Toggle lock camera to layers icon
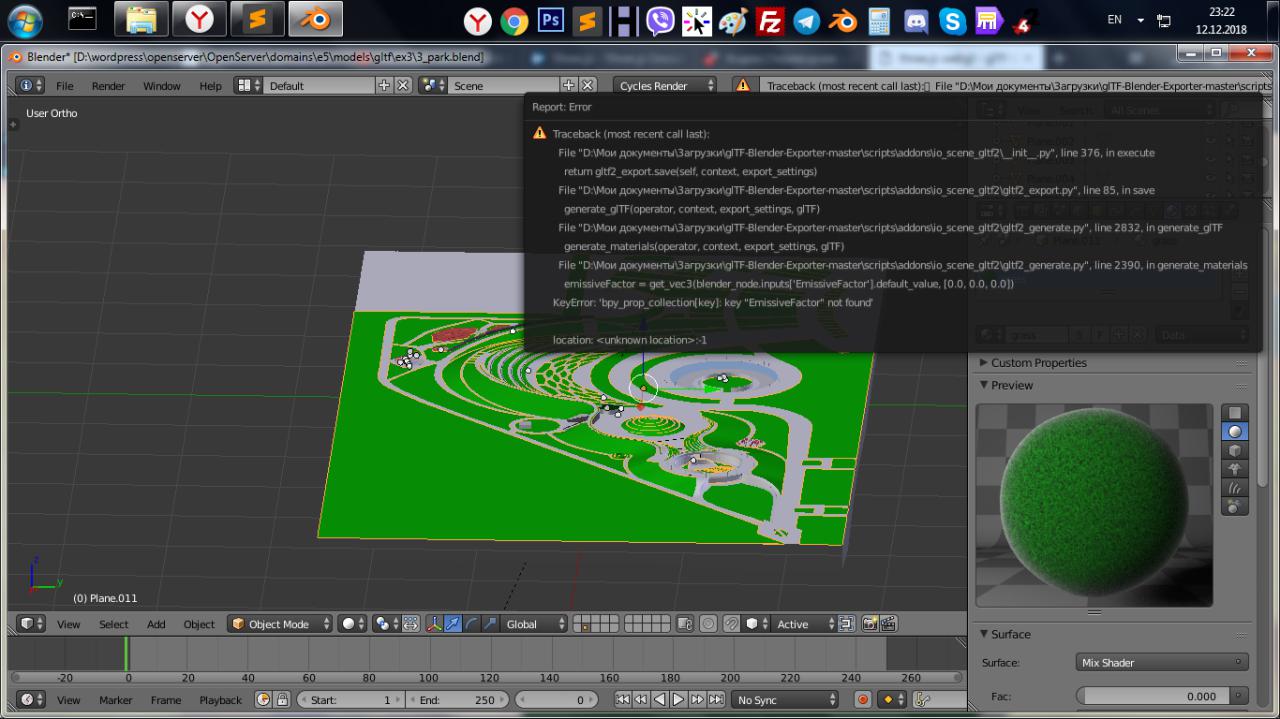The width and height of the screenshot is (1280, 719). click(685, 624)
